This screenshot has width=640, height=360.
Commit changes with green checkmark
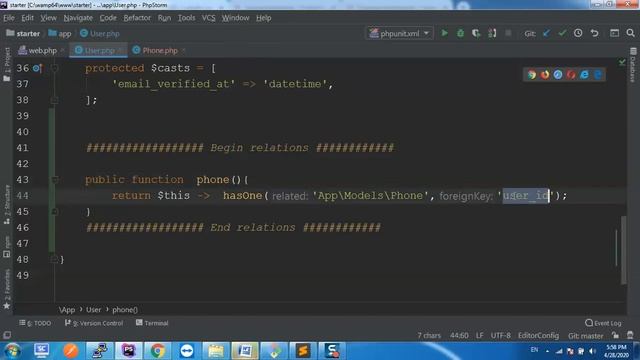pyautogui.click(x=562, y=33)
